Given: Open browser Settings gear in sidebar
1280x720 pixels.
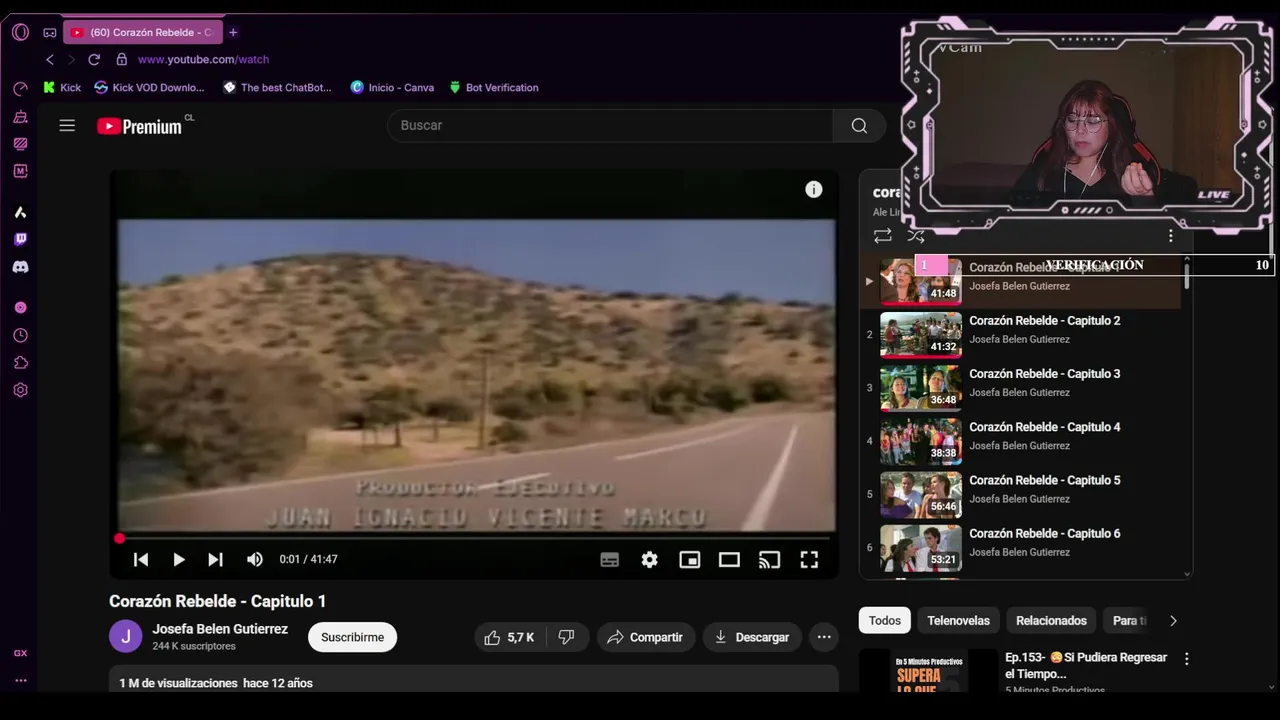Looking at the screenshot, I should [20, 390].
